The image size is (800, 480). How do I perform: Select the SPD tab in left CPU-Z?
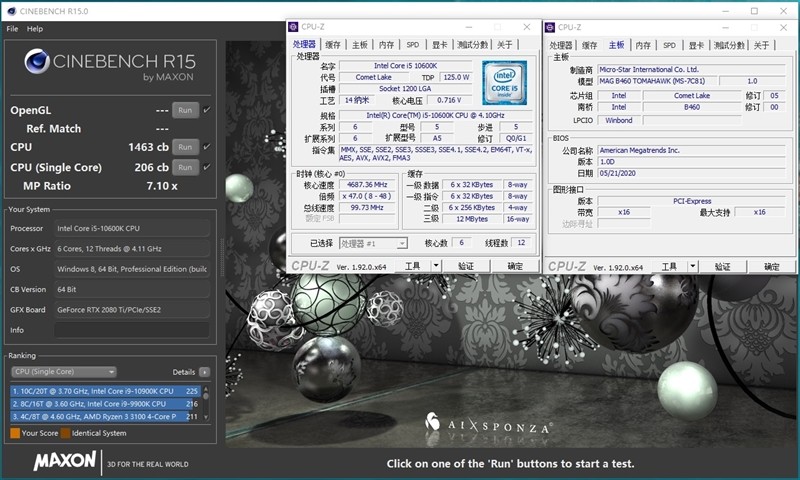point(413,45)
